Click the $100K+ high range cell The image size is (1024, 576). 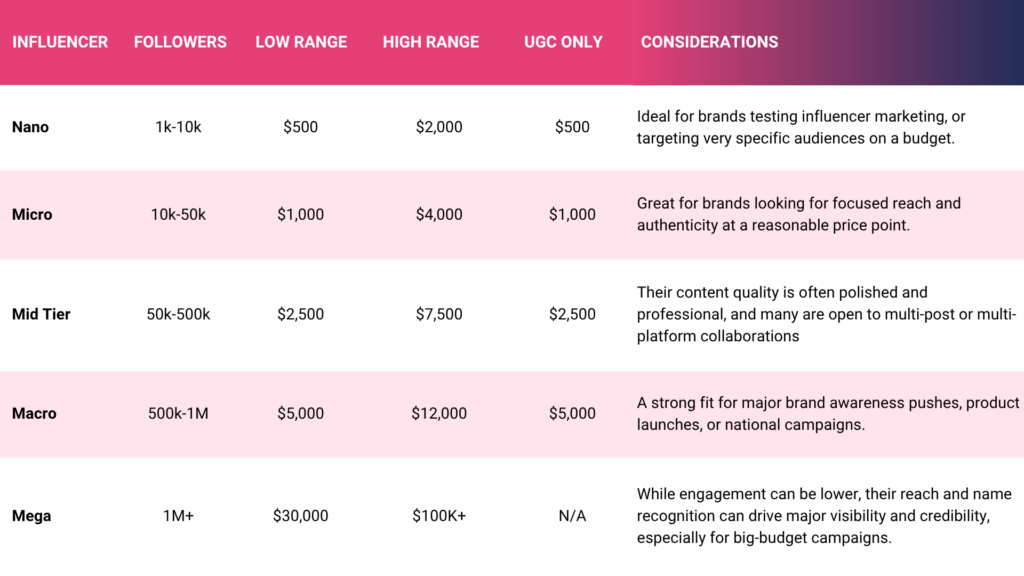pyautogui.click(x=439, y=516)
